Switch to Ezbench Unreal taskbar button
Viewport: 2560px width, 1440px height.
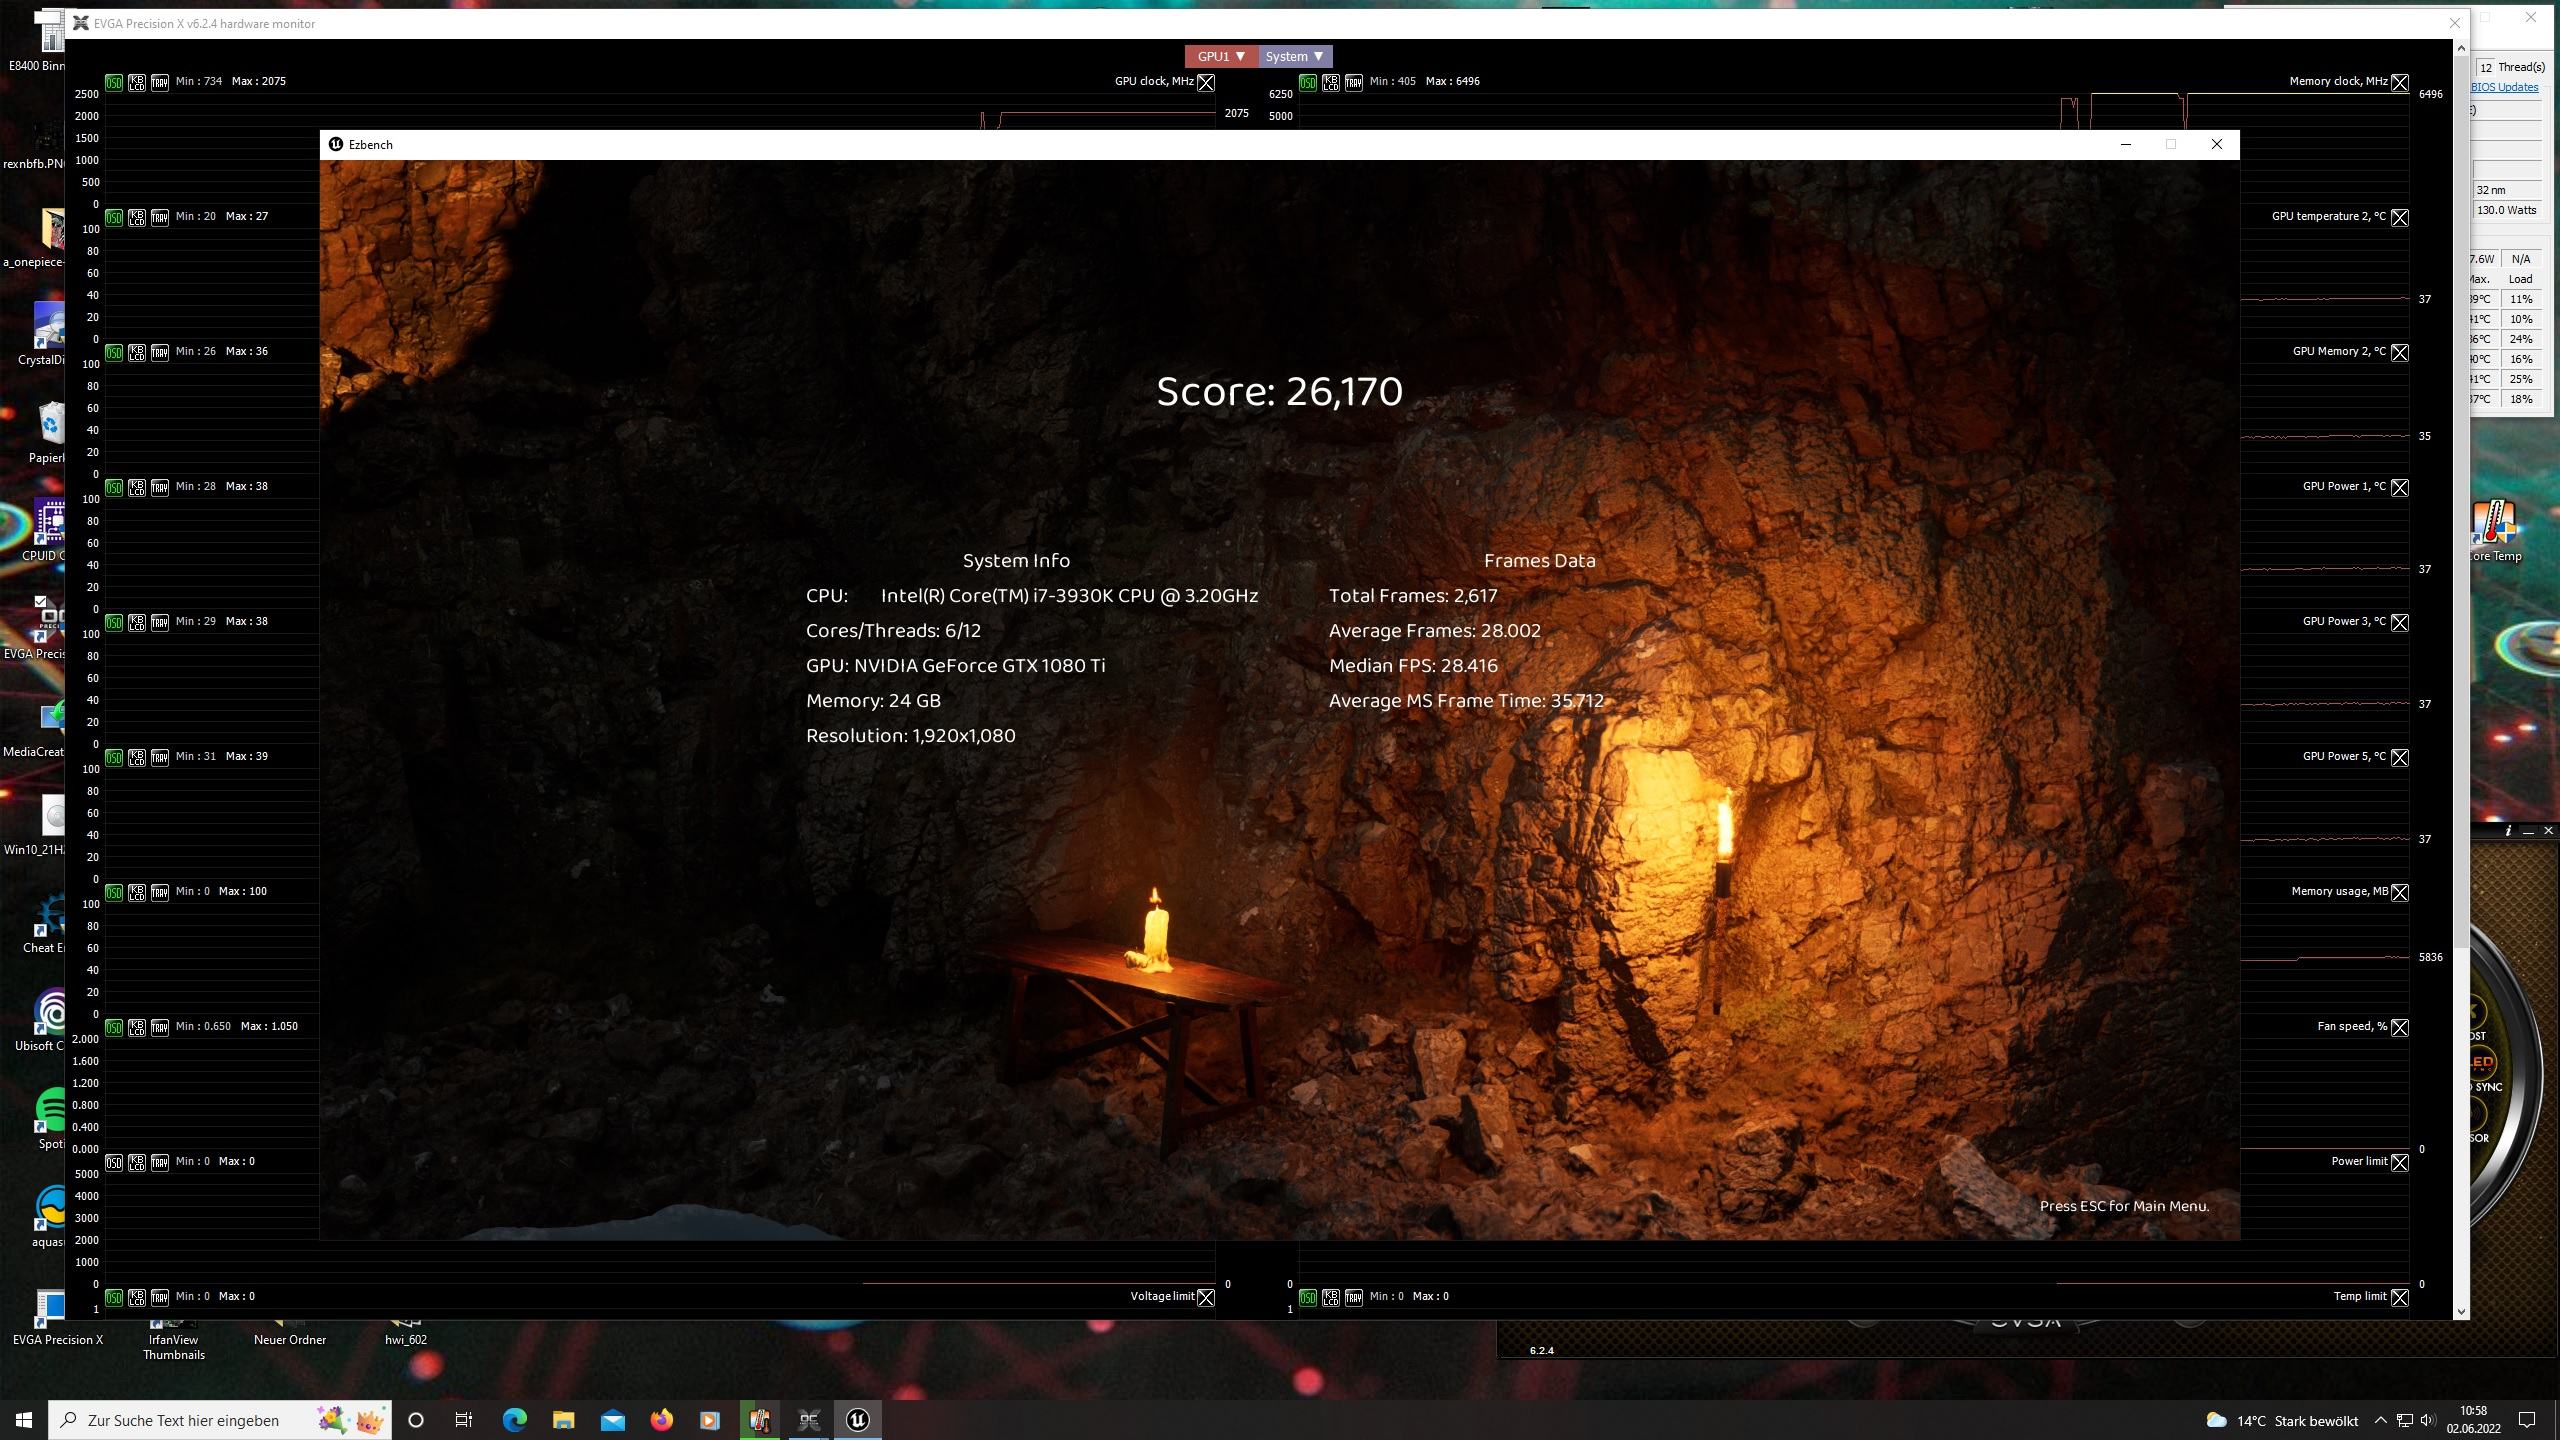point(858,1420)
